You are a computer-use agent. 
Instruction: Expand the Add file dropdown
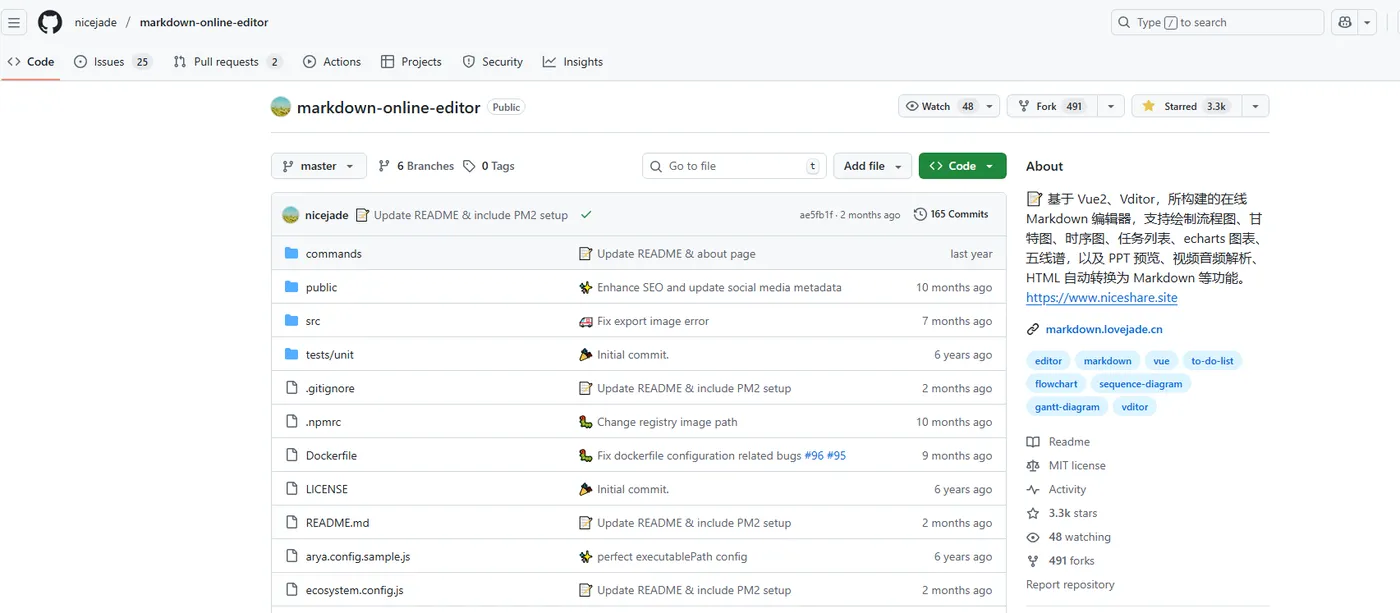pyautogui.click(x=871, y=165)
